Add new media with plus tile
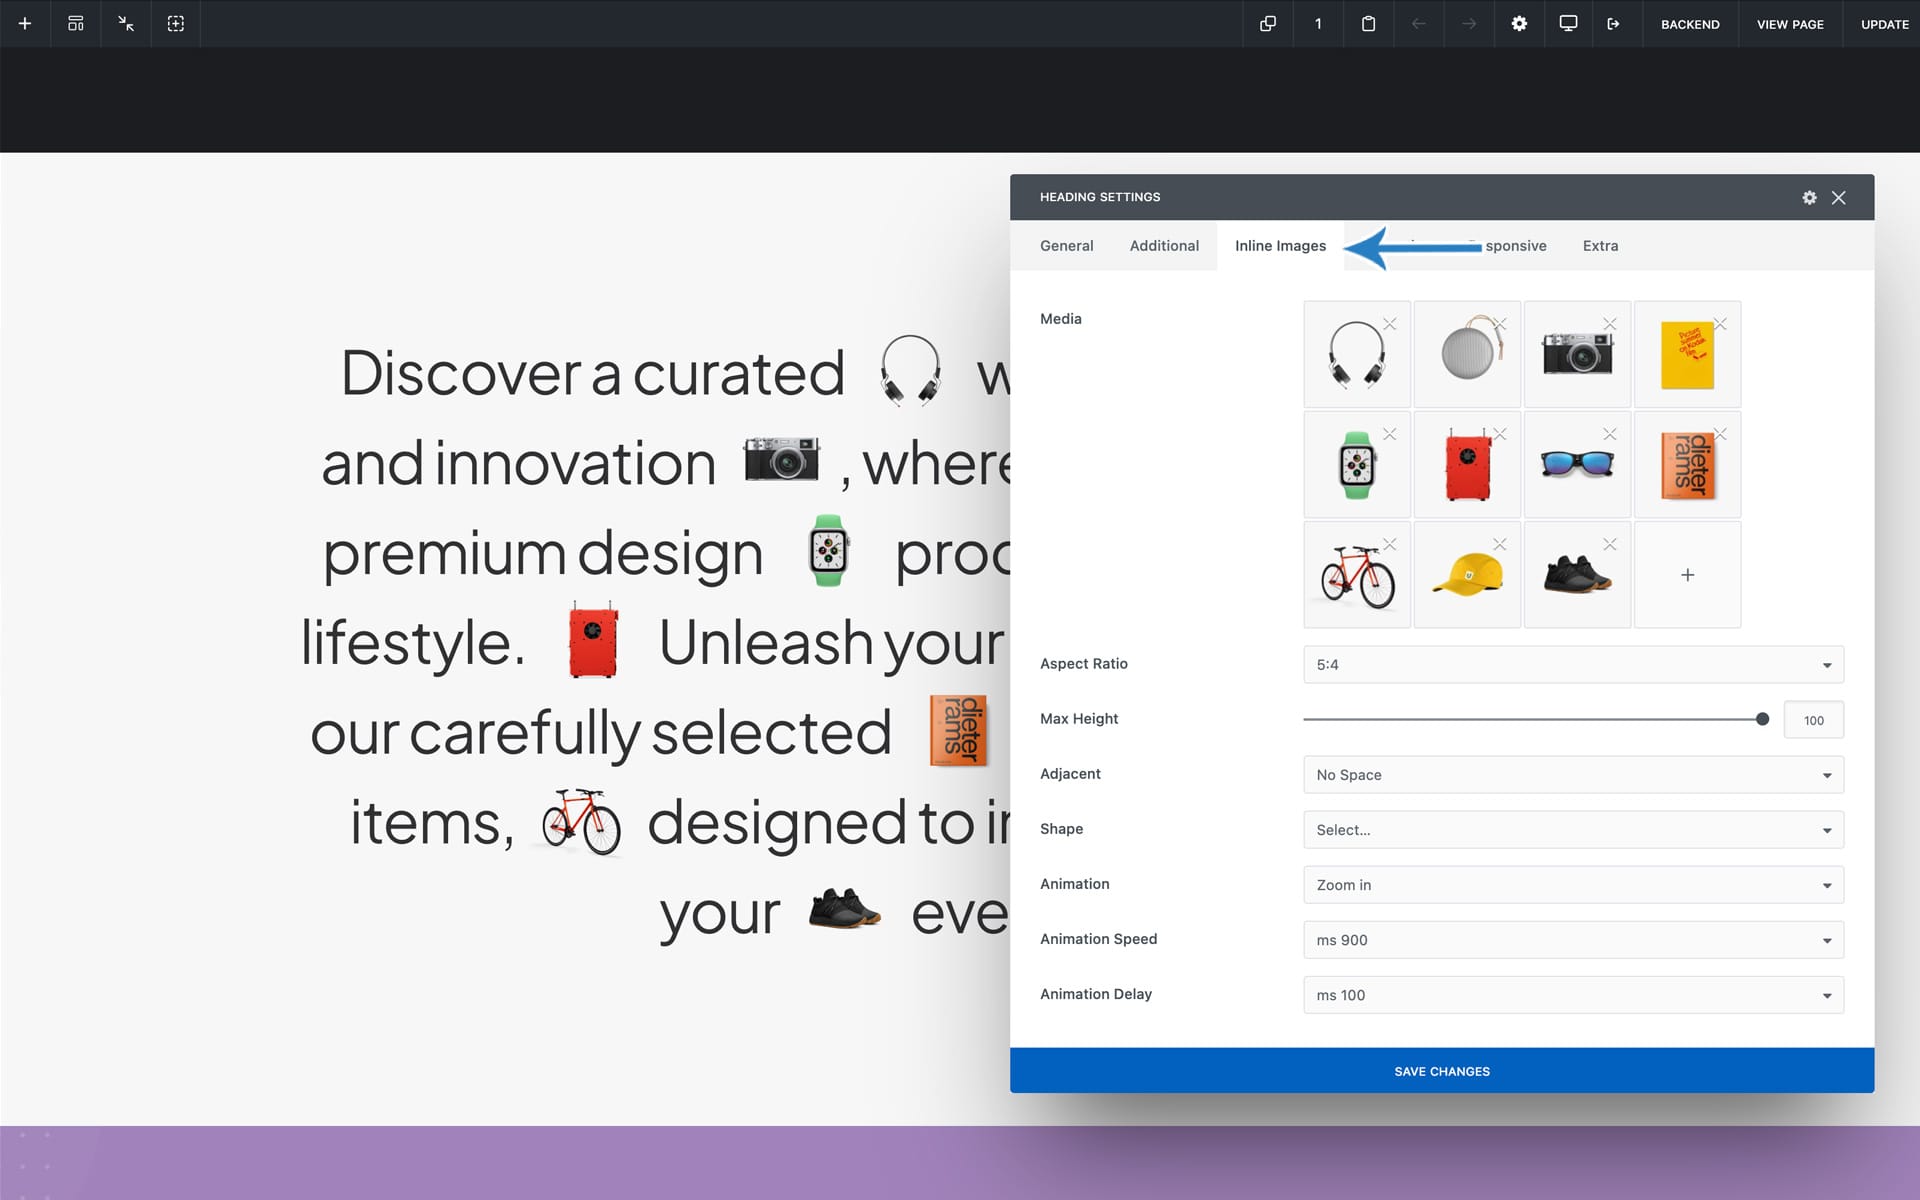Viewport: 1920px width, 1200px height. point(1687,575)
